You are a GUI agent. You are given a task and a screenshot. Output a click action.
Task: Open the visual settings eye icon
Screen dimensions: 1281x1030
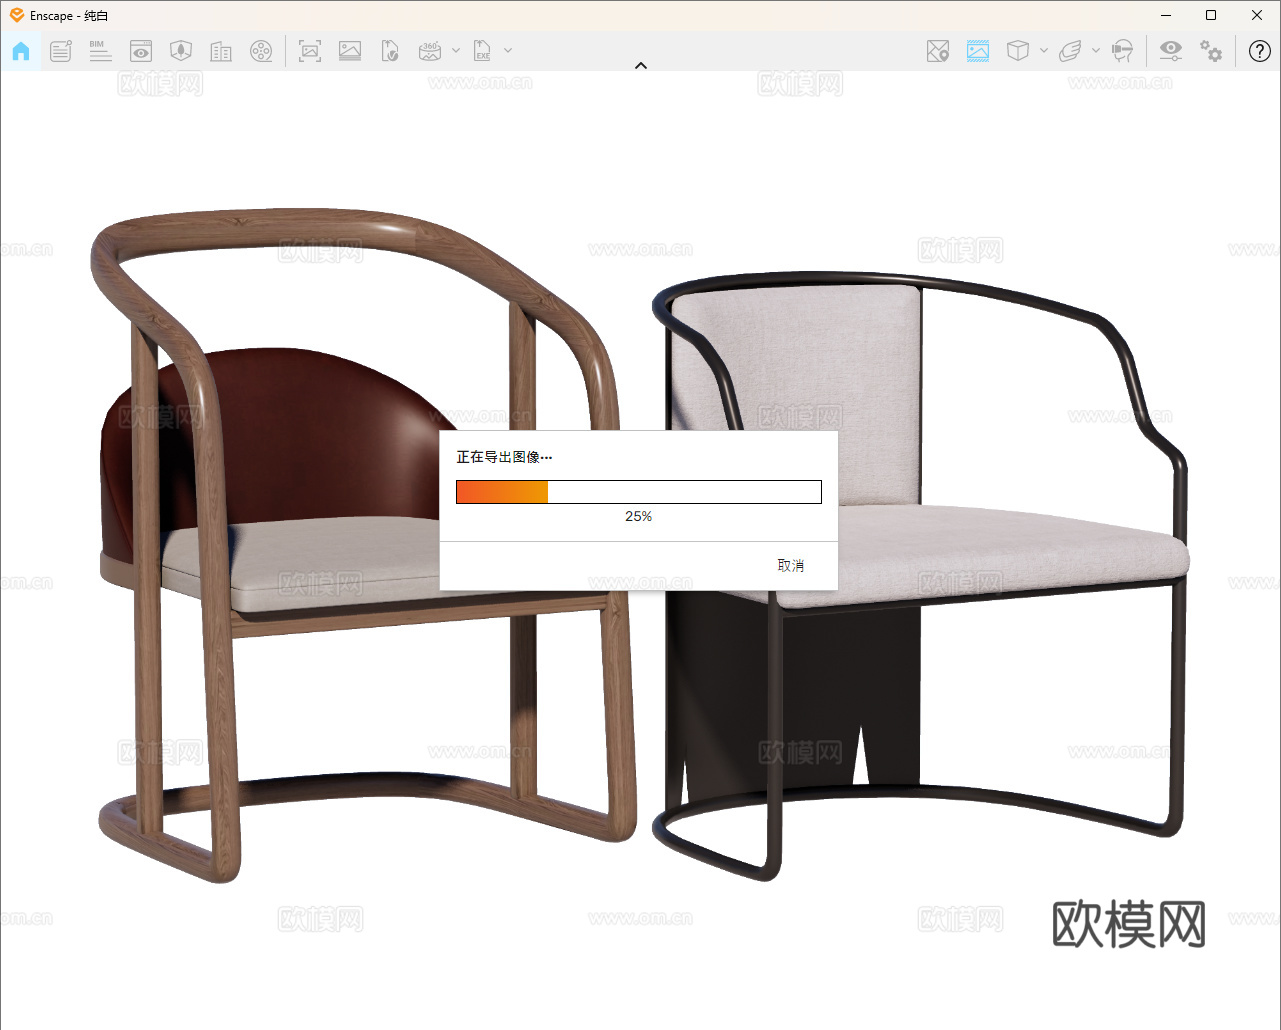pyautogui.click(x=1170, y=51)
